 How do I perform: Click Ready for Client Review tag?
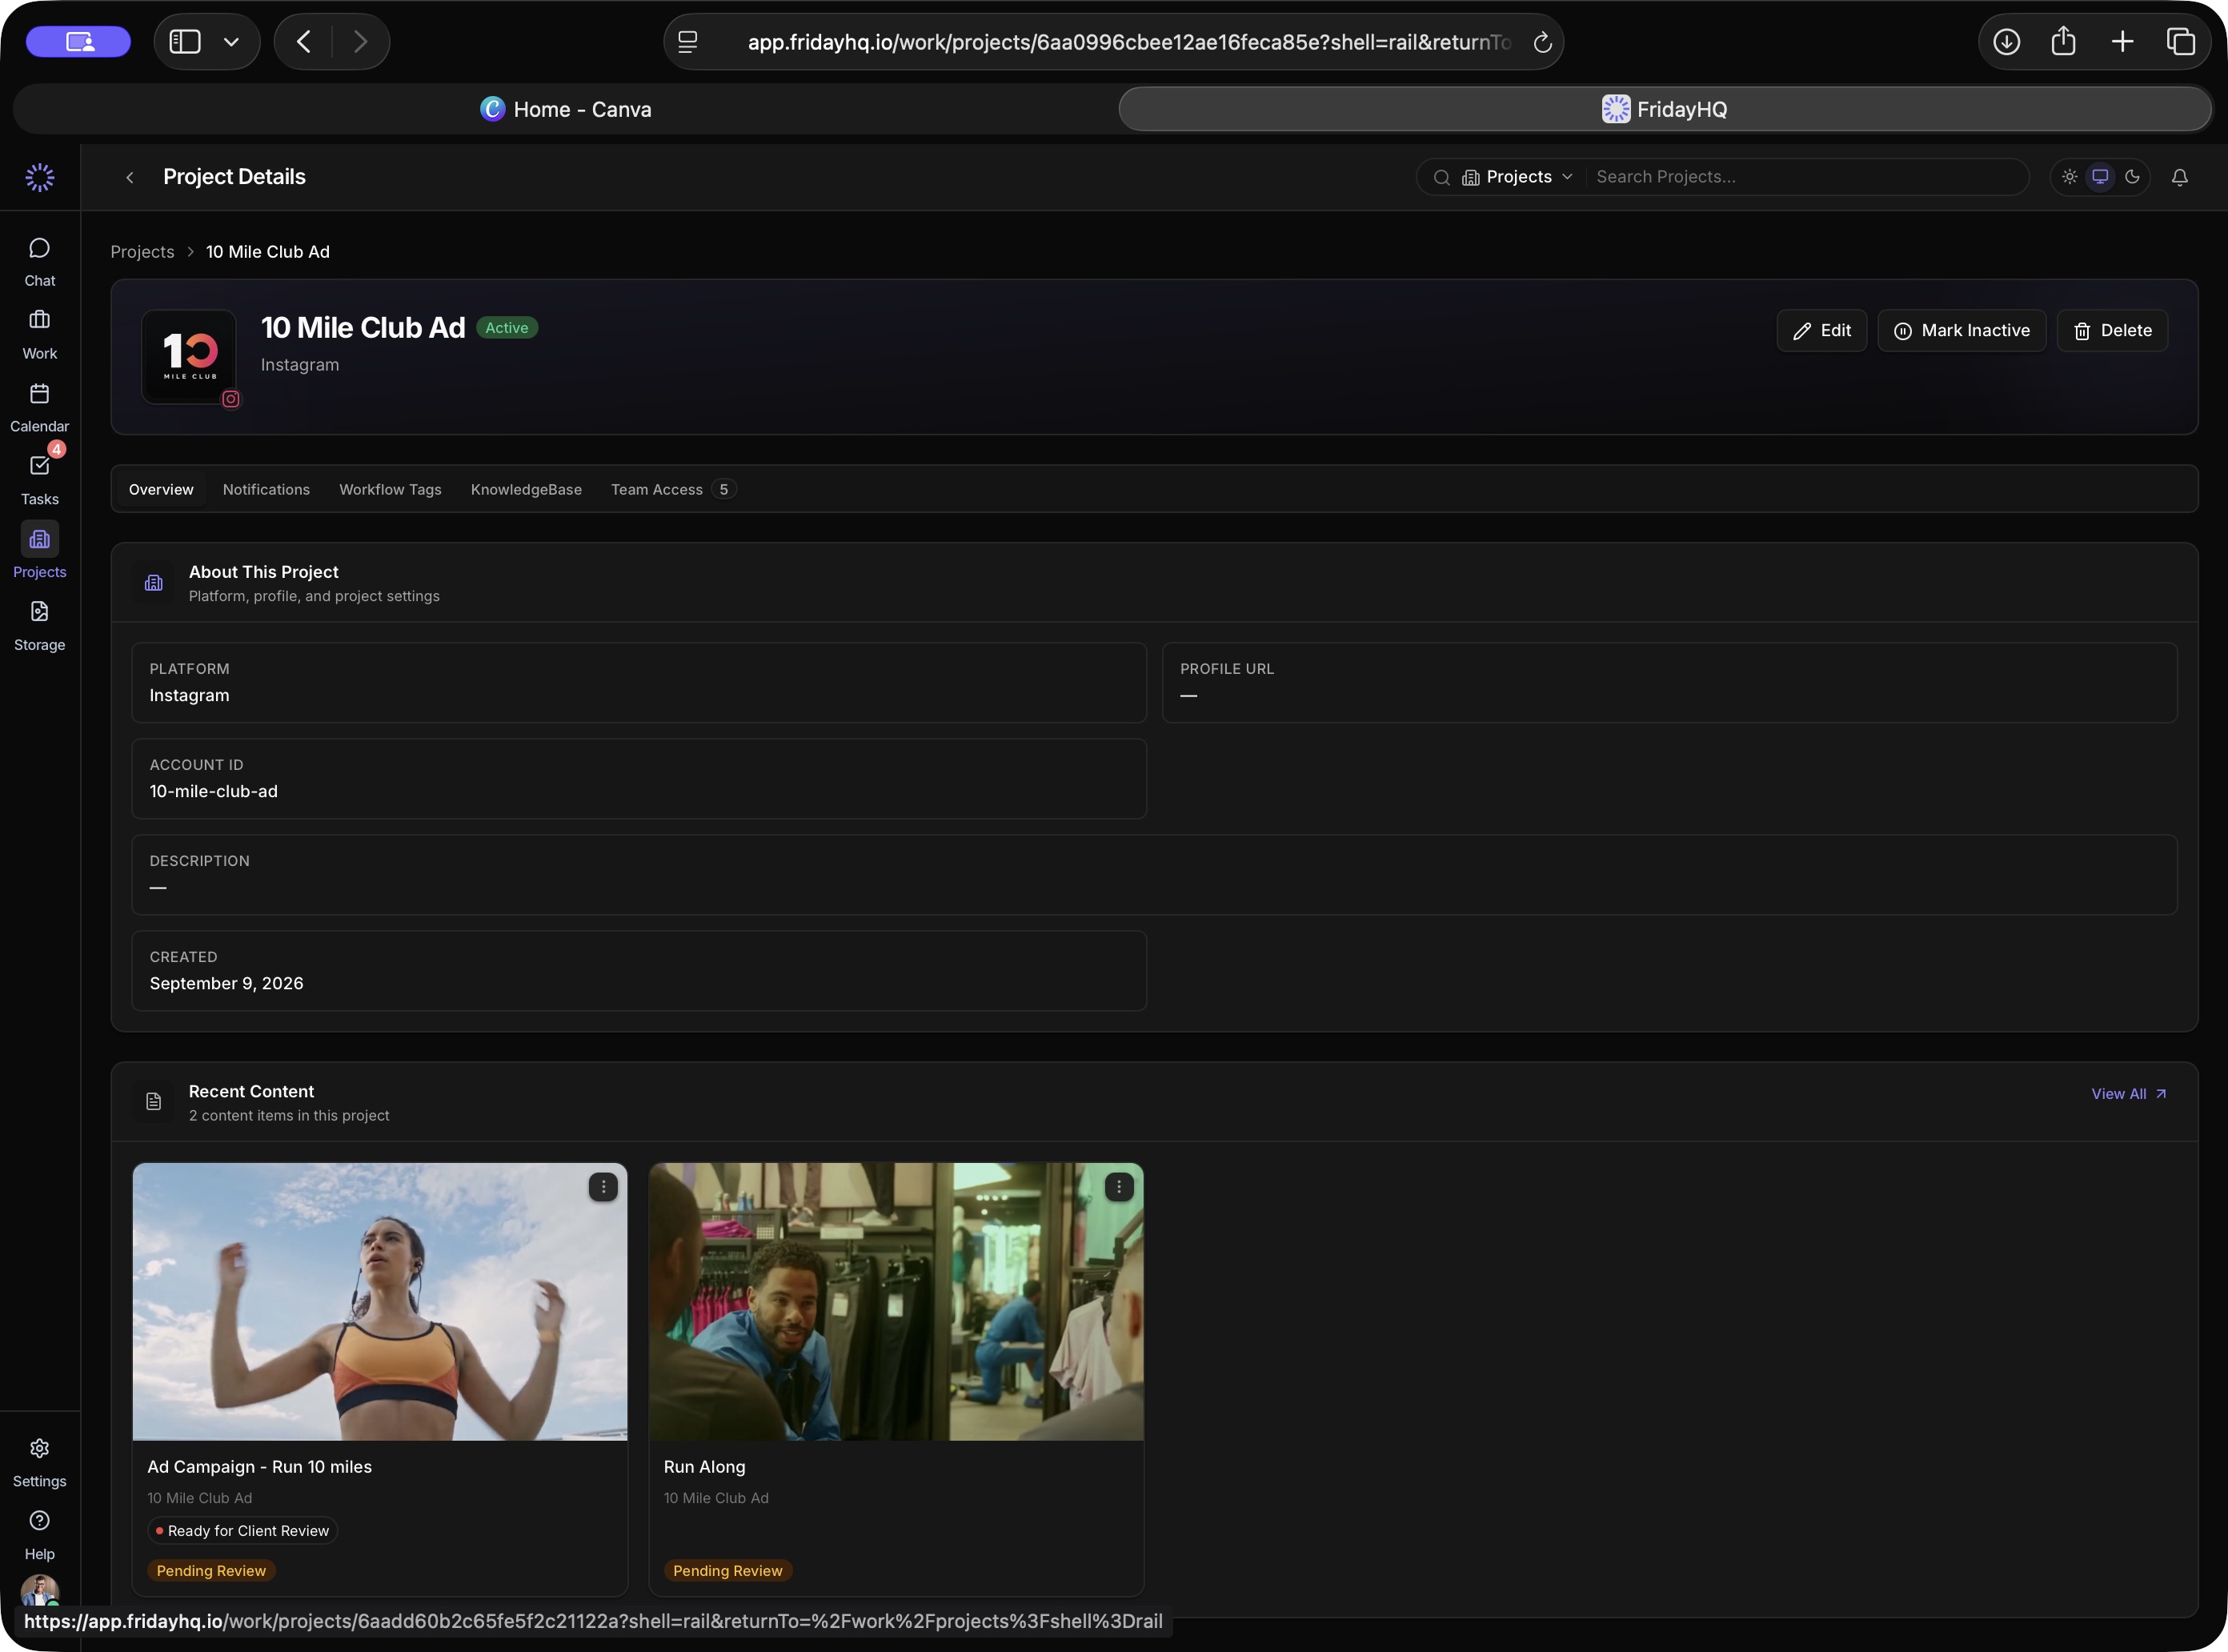[242, 1531]
